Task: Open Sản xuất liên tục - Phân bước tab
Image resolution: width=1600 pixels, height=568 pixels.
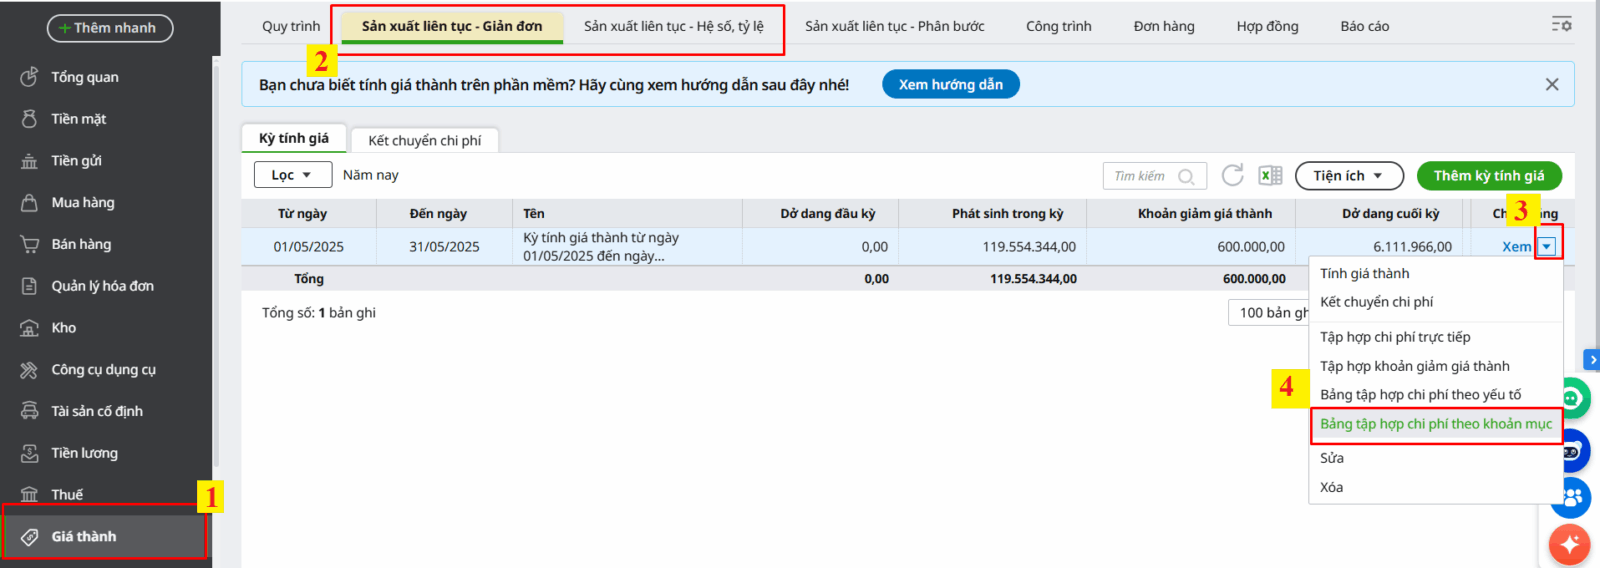Action: (894, 26)
